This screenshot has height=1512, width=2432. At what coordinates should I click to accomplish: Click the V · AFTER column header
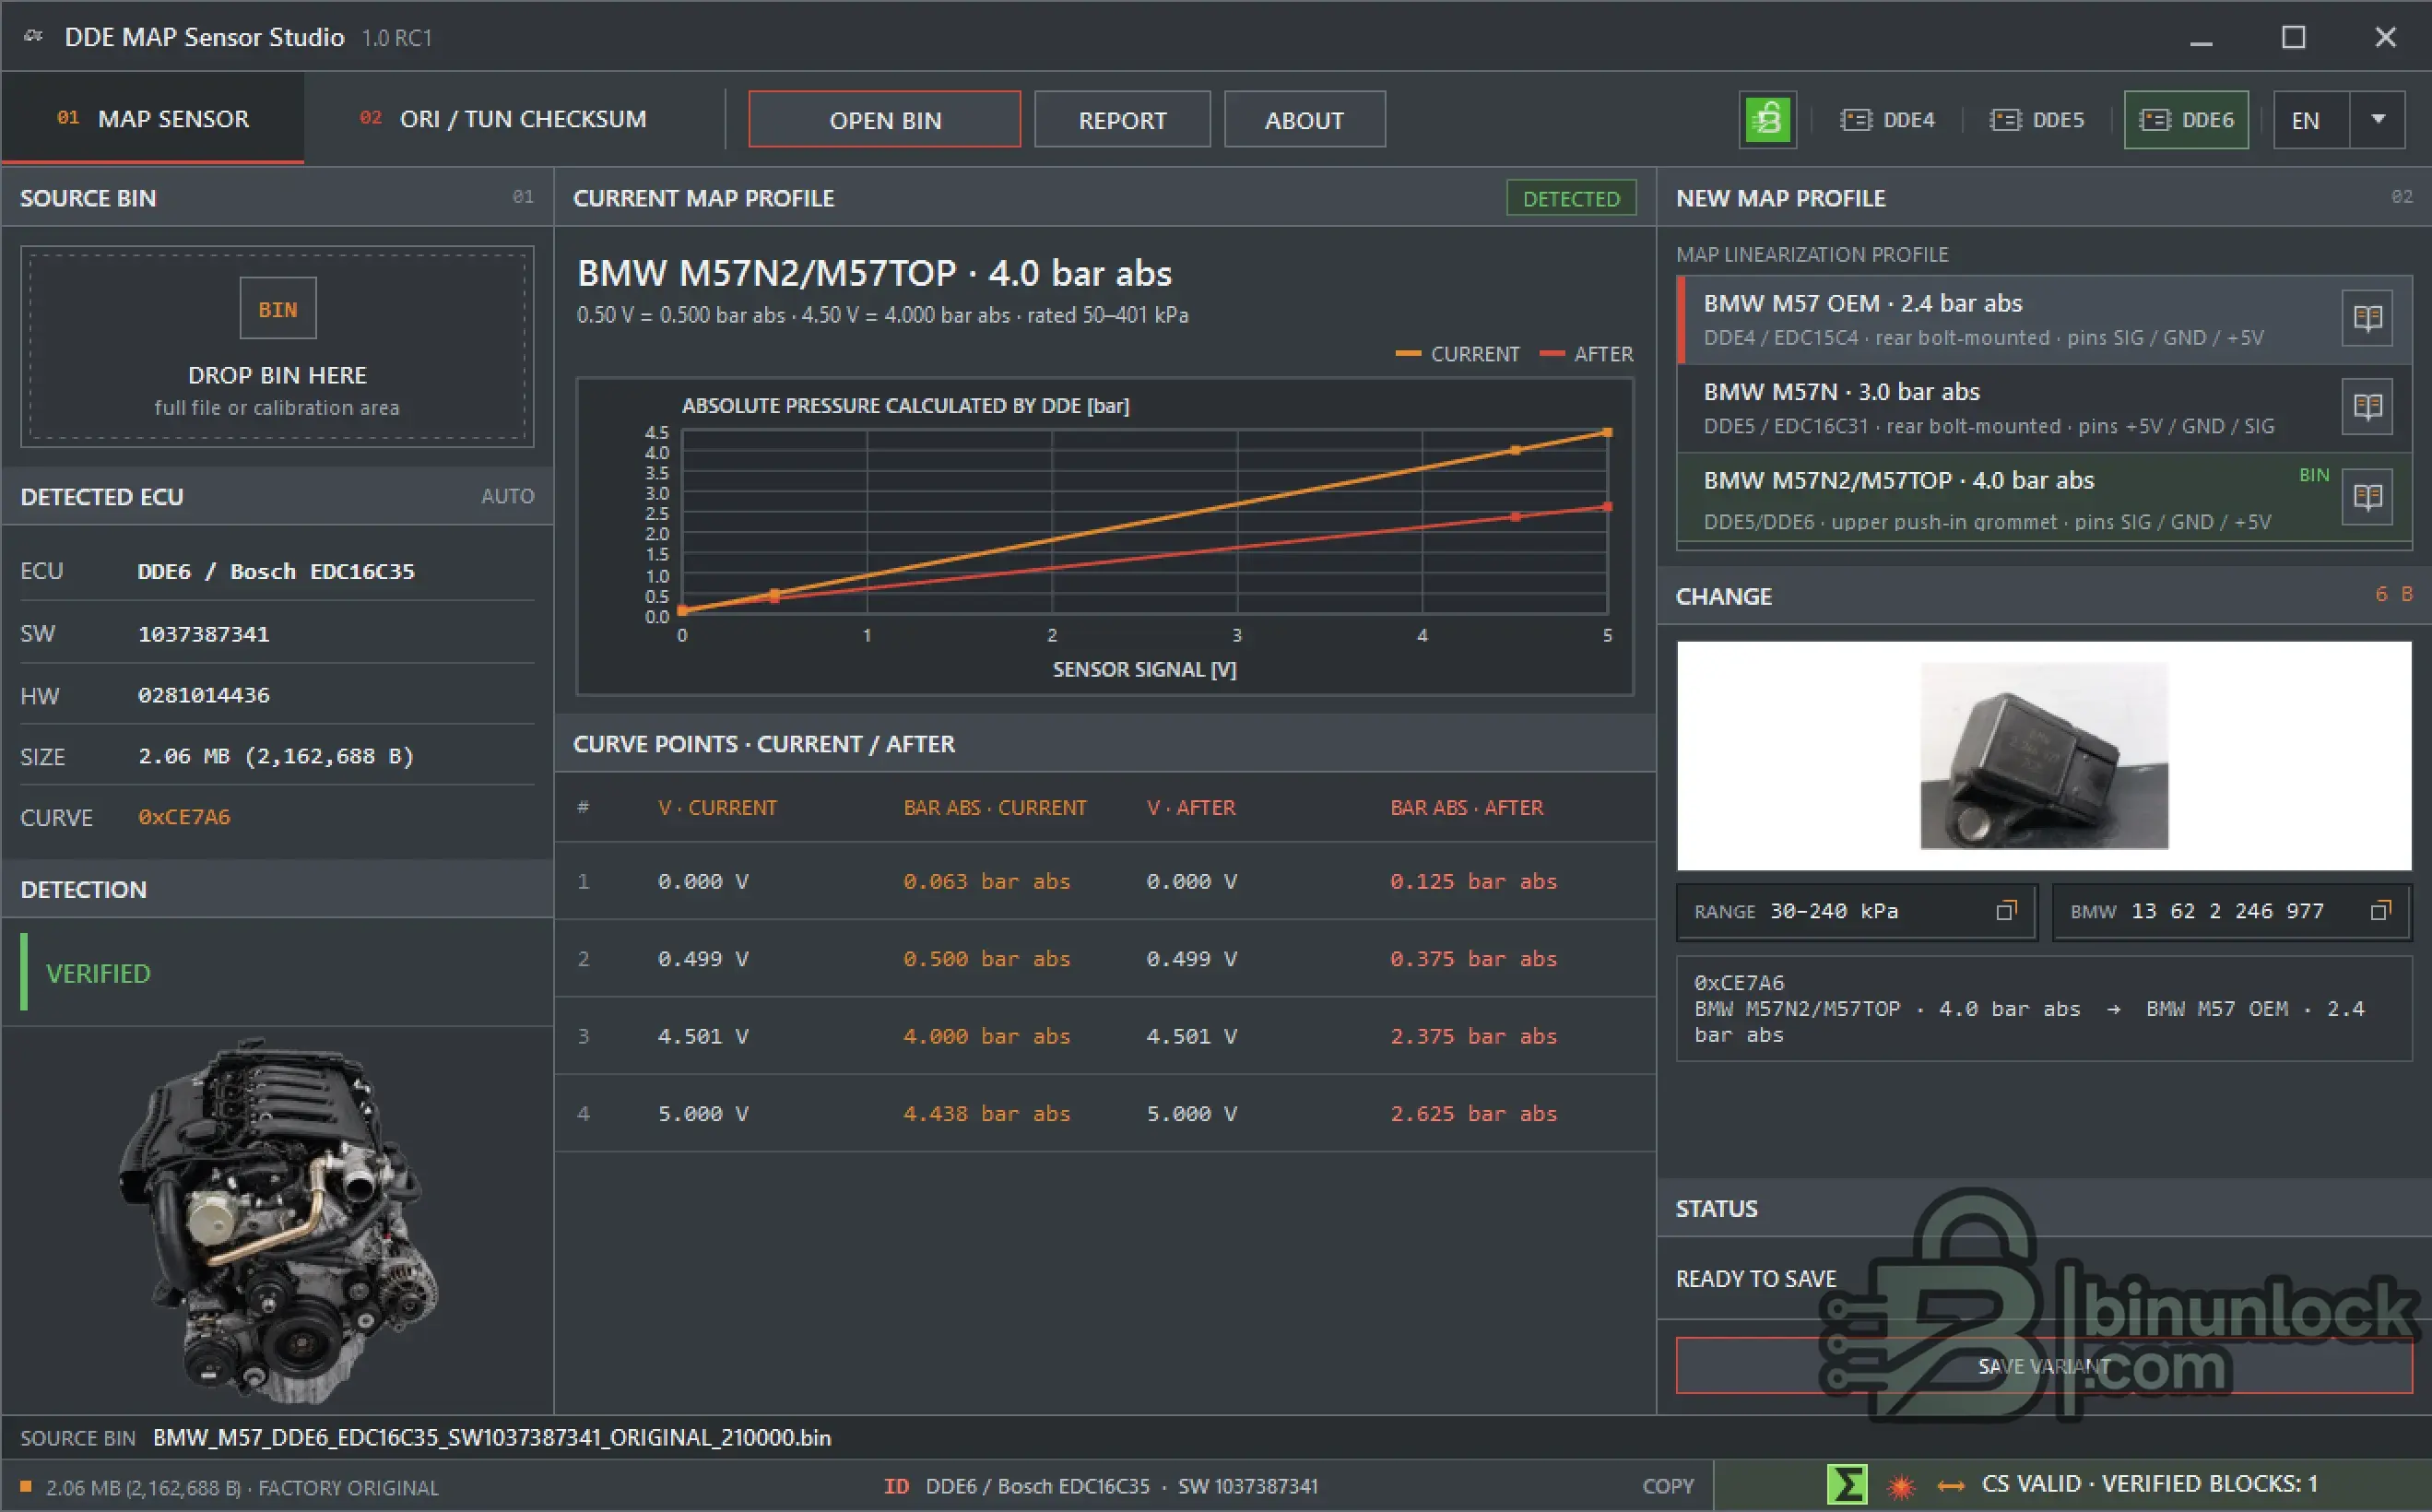[x=1191, y=807]
